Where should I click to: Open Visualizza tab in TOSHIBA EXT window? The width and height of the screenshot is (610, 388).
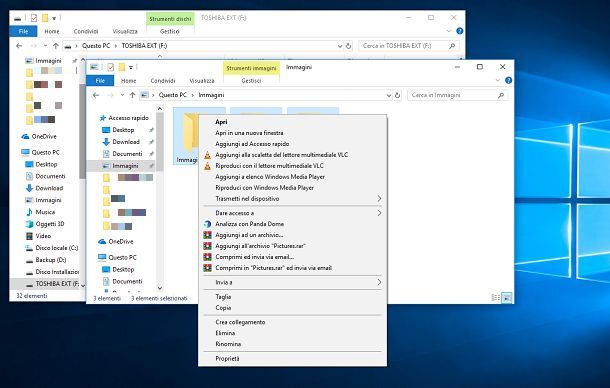(x=125, y=32)
